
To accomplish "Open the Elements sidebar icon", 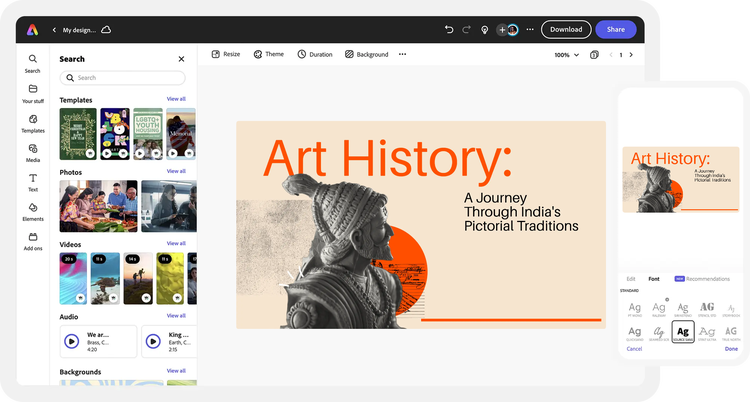I will pos(33,208).
